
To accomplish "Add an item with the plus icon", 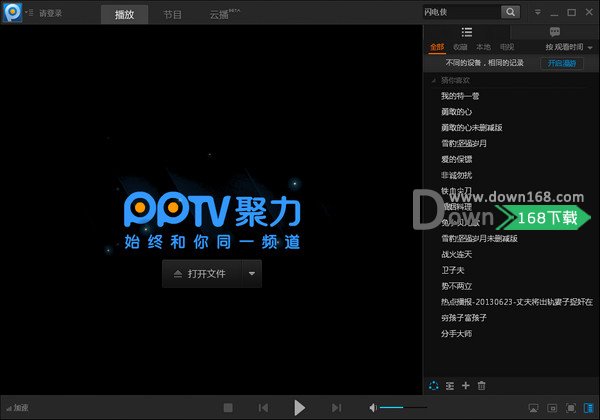I will (x=466, y=386).
